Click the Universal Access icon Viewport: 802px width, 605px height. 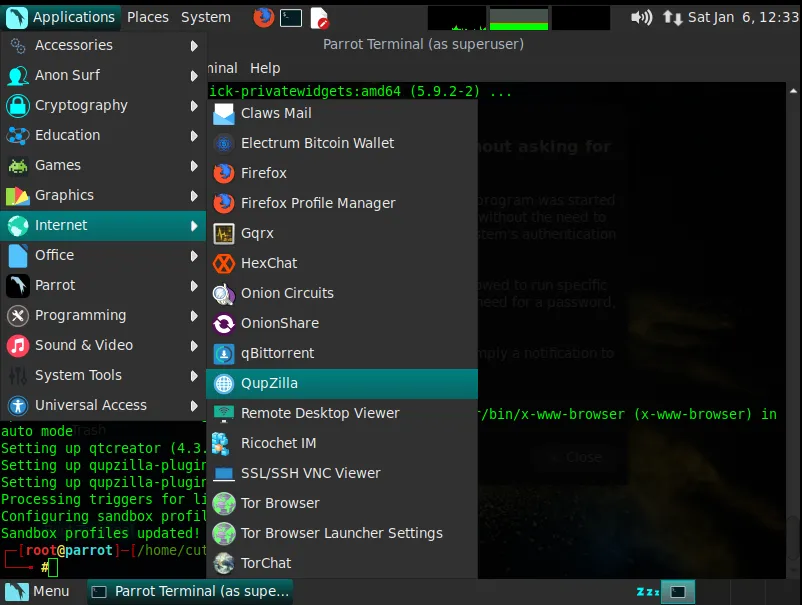pos(18,406)
